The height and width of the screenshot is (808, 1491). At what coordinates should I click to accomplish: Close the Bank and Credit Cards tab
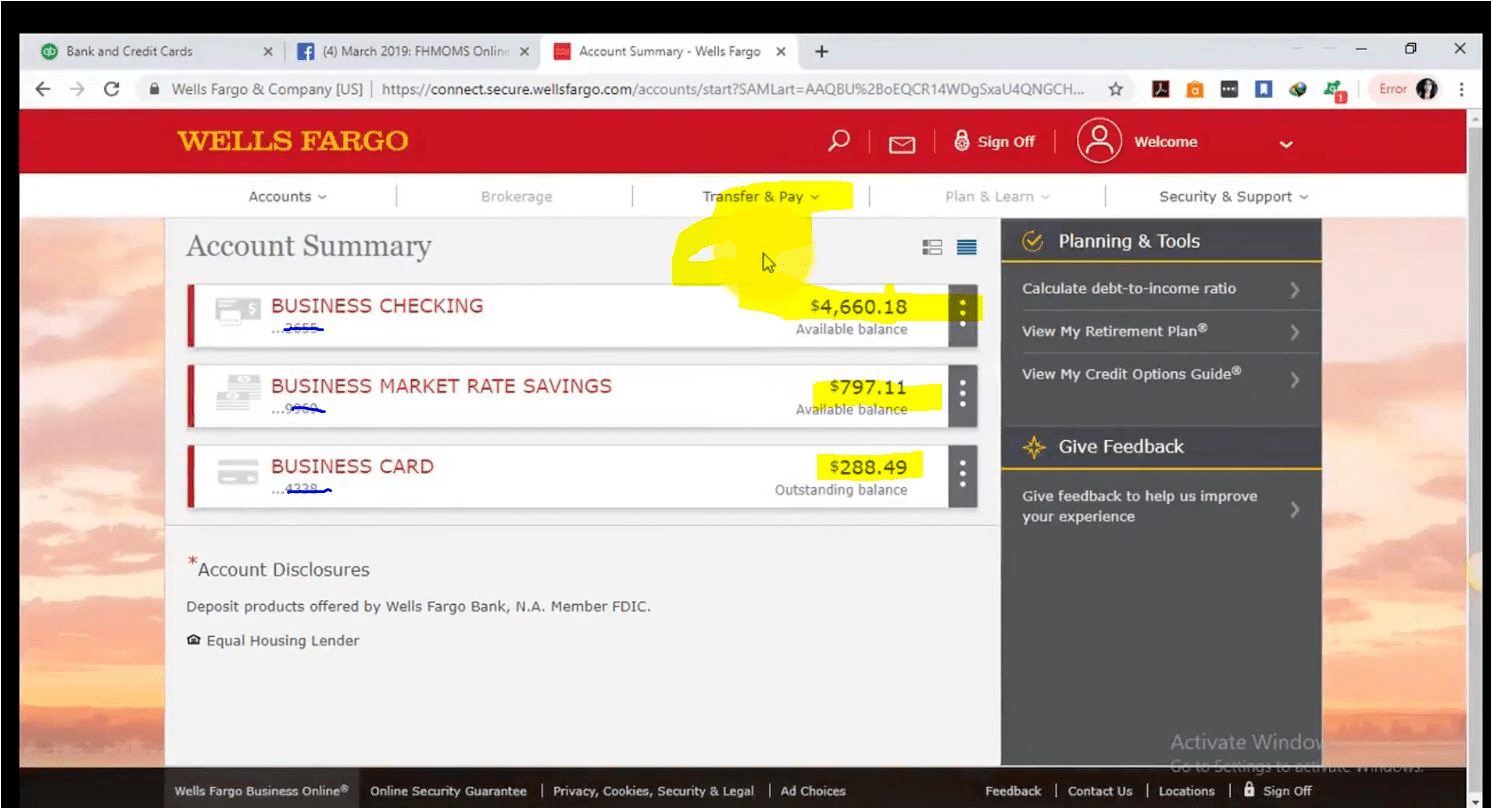pos(267,51)
